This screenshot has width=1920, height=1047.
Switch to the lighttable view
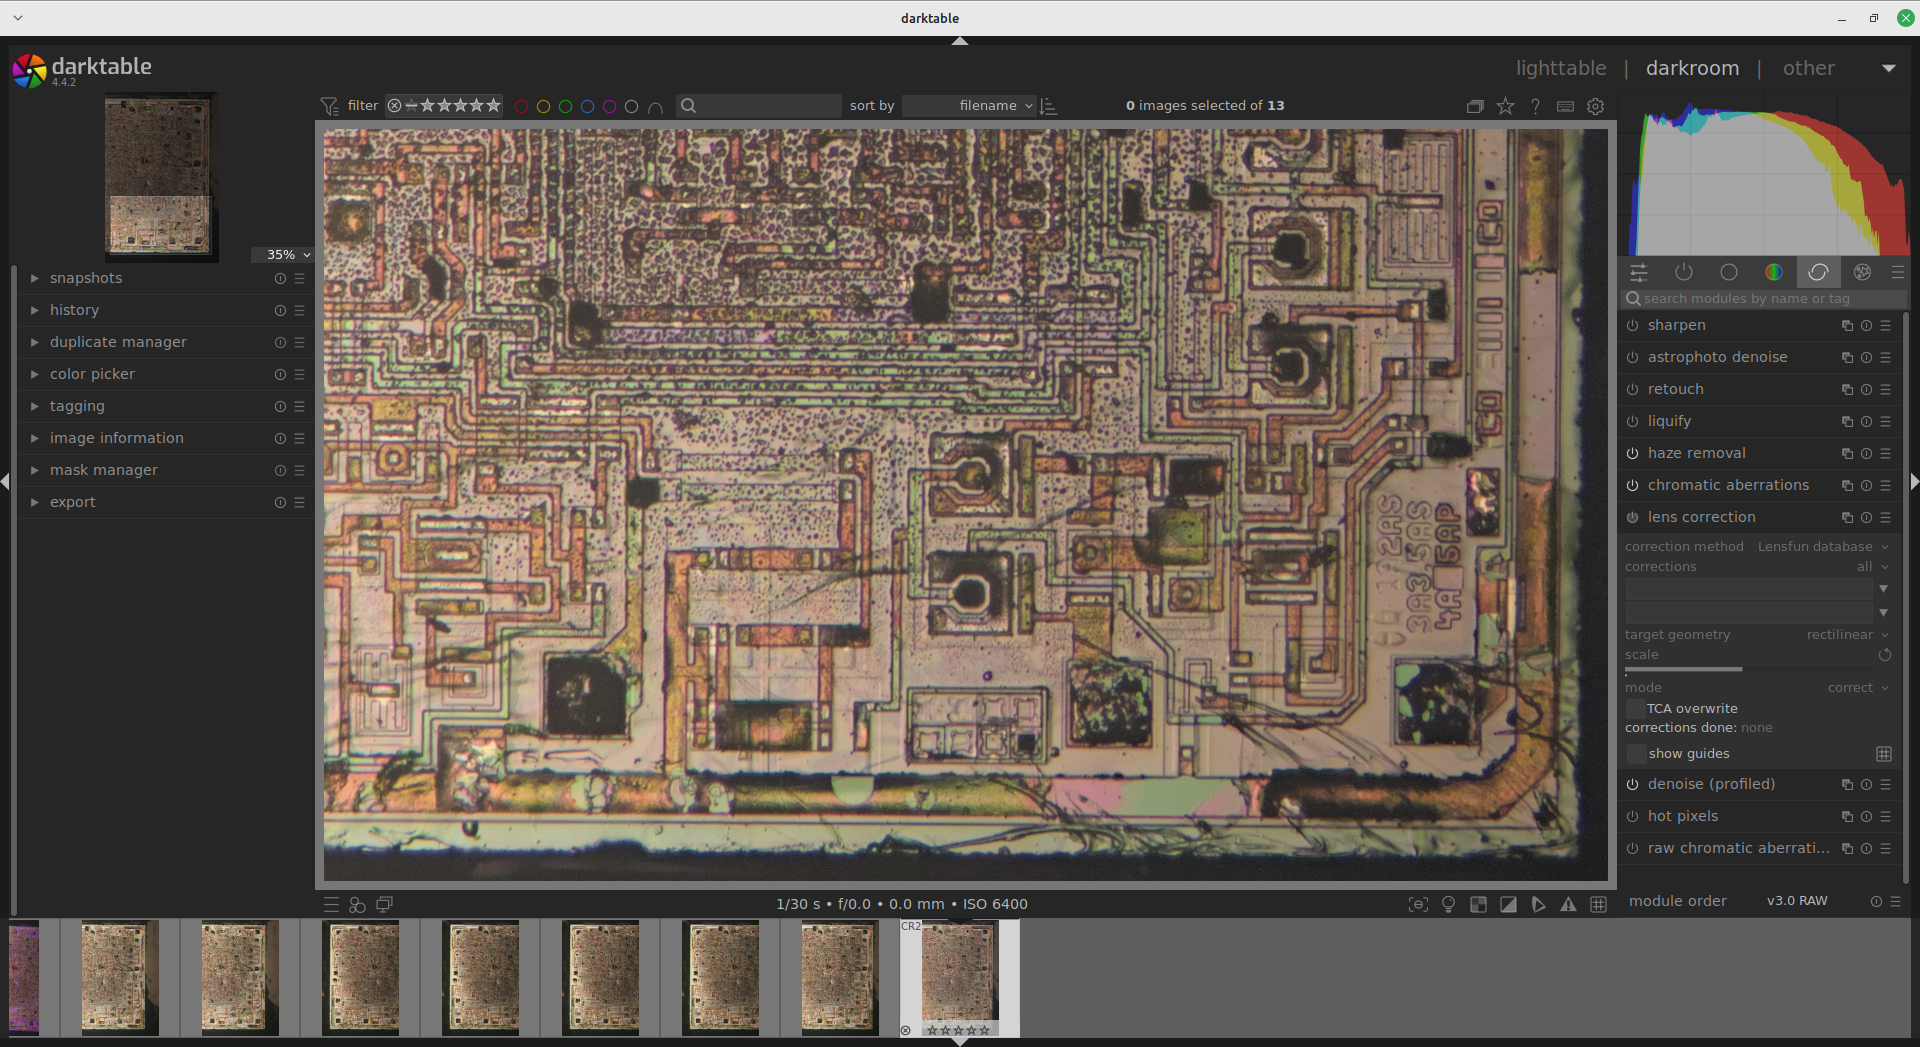click(1560, 68)
